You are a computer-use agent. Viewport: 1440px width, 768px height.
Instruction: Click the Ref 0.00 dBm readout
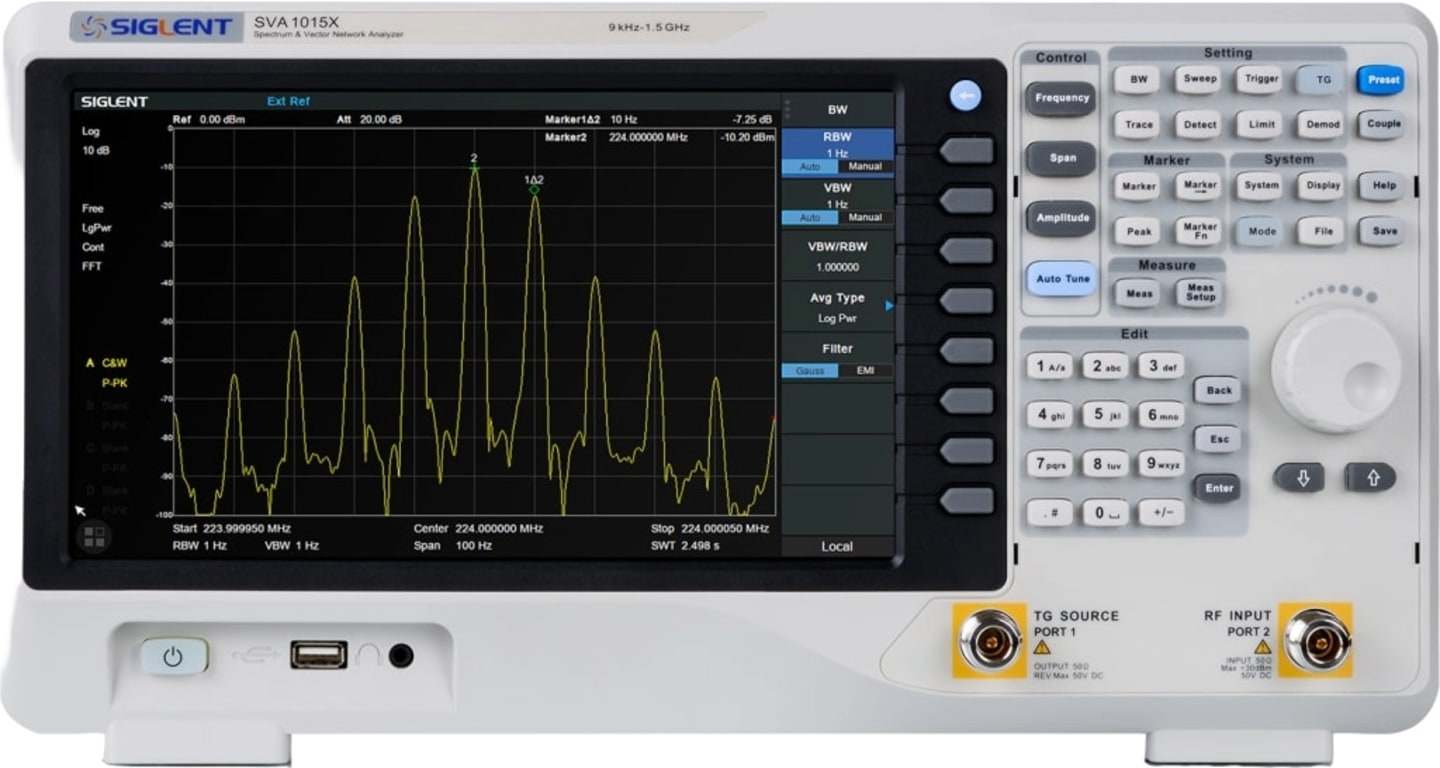208,119
